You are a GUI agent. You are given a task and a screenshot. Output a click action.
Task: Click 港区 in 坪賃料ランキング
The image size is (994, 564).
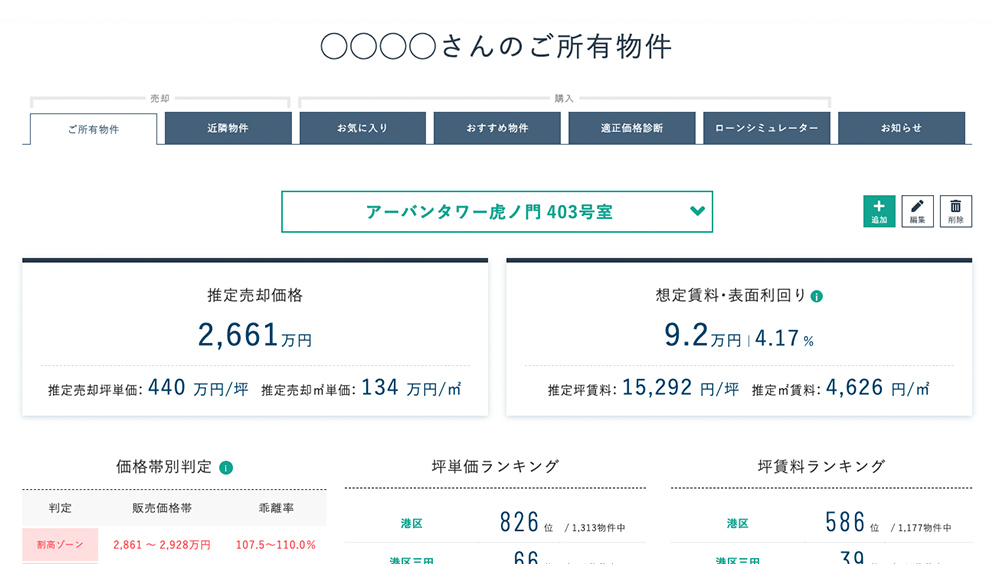(x=737, y=524)
